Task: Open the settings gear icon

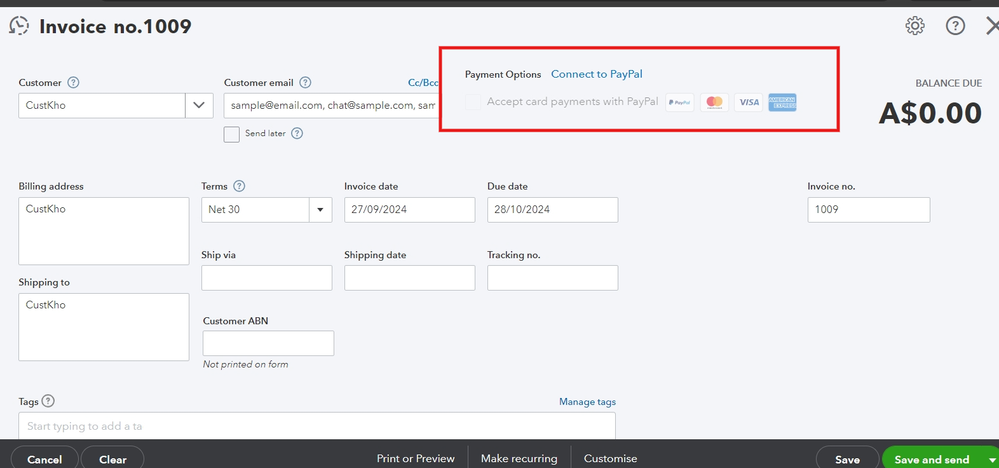Action: 915,26
